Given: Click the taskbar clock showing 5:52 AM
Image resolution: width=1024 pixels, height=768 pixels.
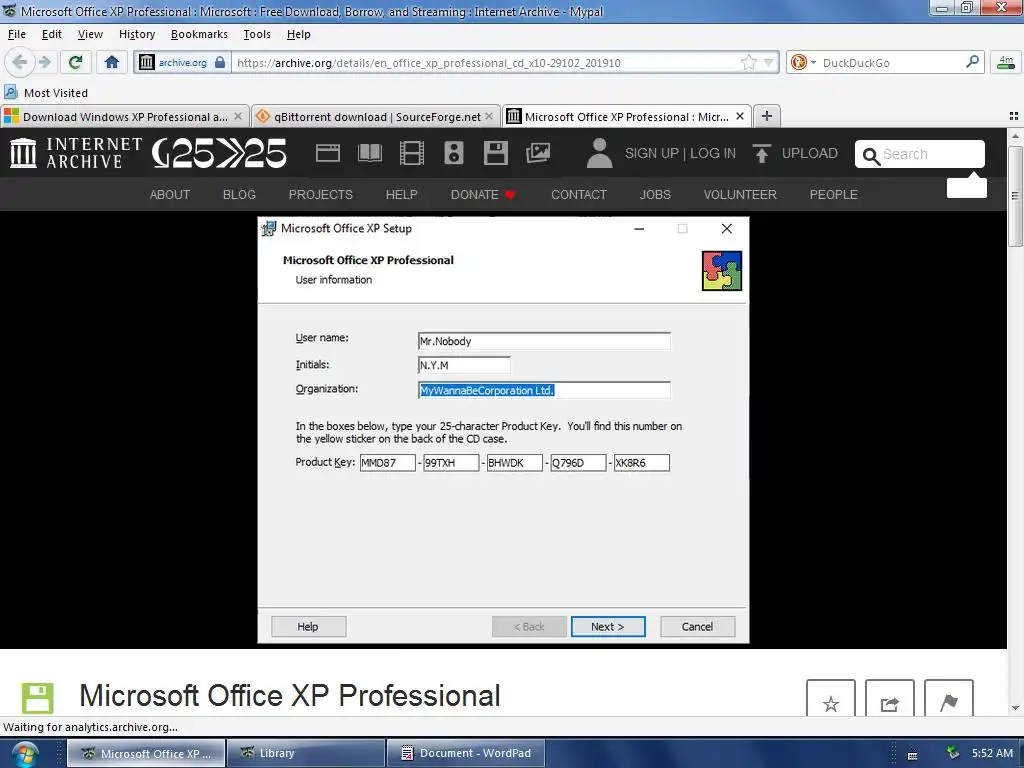Looking at the screenshot, I should 992,753.
